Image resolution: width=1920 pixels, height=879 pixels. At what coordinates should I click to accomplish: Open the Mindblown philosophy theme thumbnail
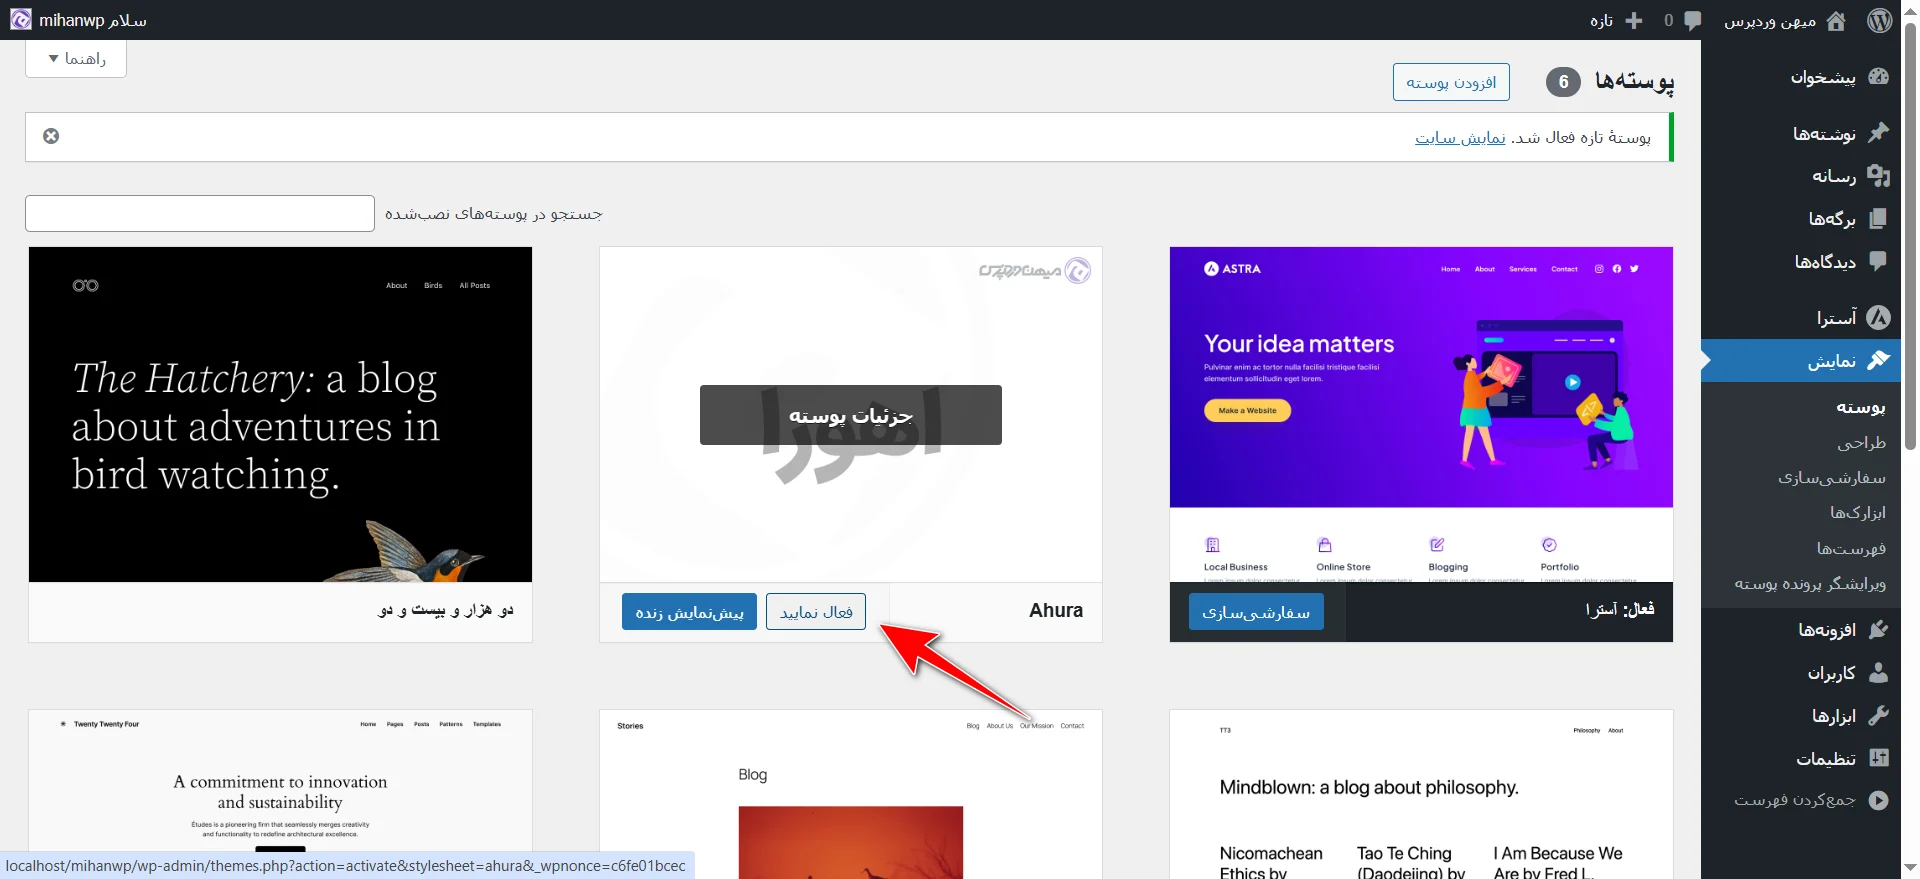click(x=1421, y=794)
